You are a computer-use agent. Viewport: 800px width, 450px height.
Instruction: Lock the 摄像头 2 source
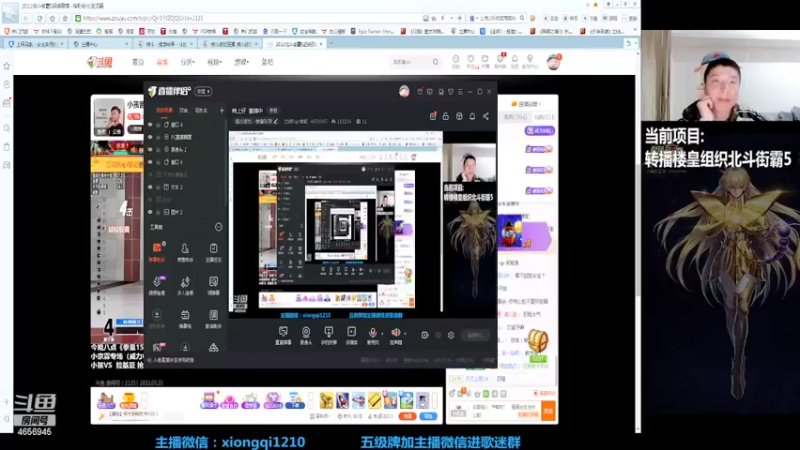pyautogui.click(x=158, y=149)
